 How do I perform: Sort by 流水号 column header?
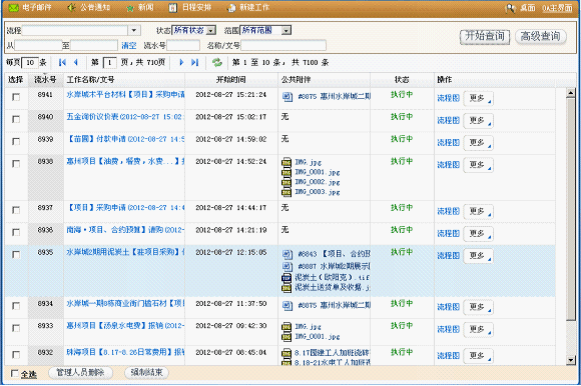[x=45, y=80]
